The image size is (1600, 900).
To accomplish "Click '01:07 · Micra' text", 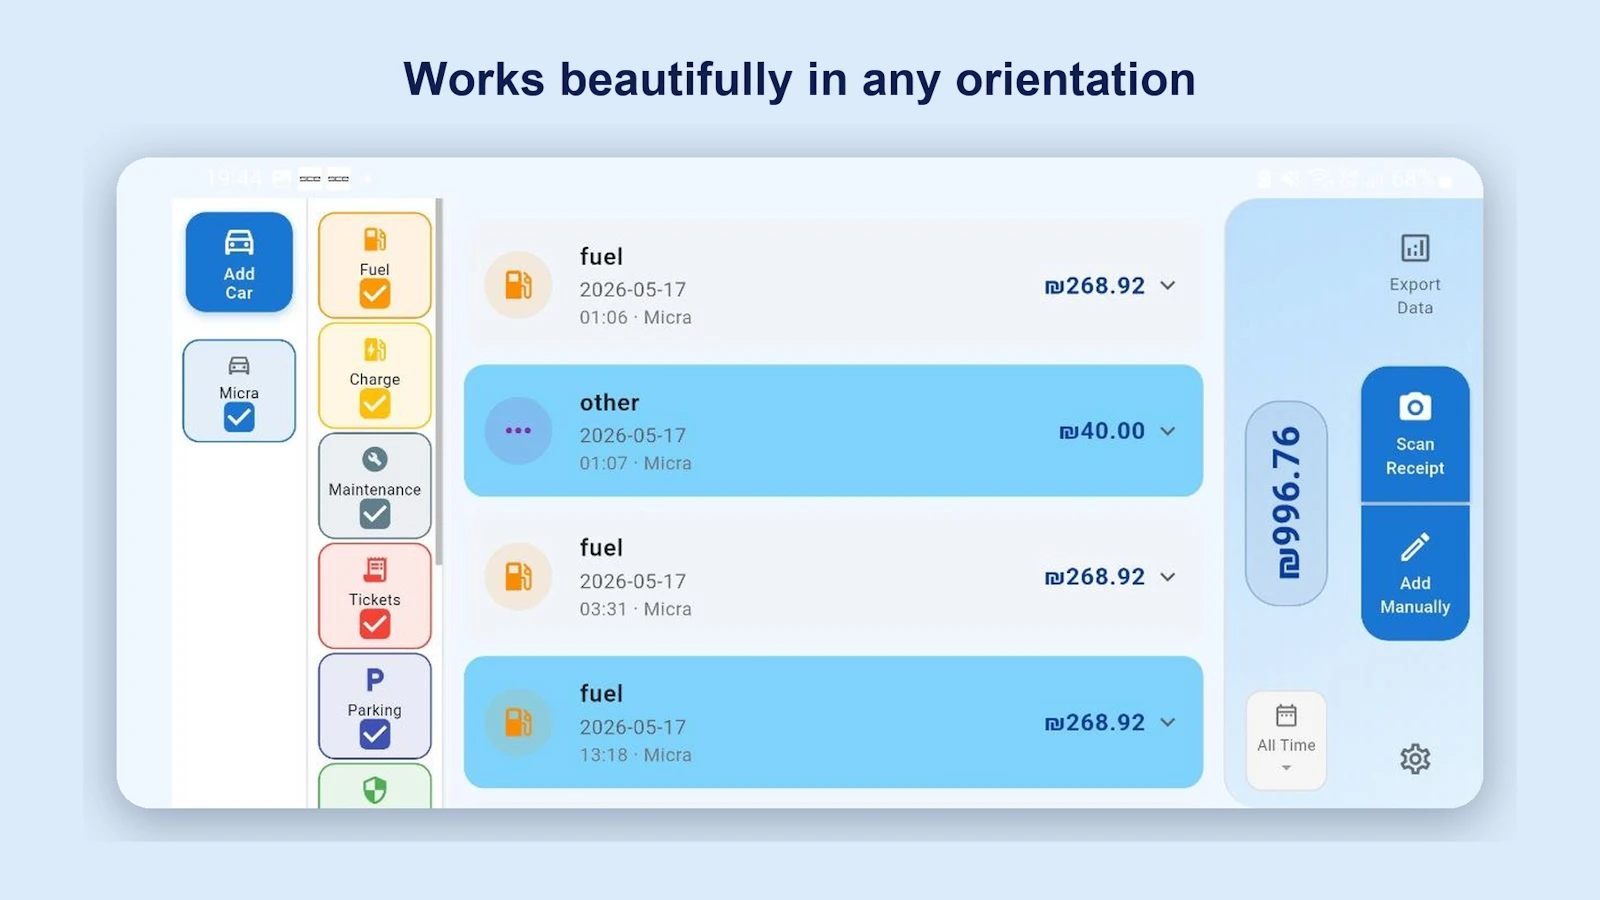I will pyautogui.click(x=636, y=463).
